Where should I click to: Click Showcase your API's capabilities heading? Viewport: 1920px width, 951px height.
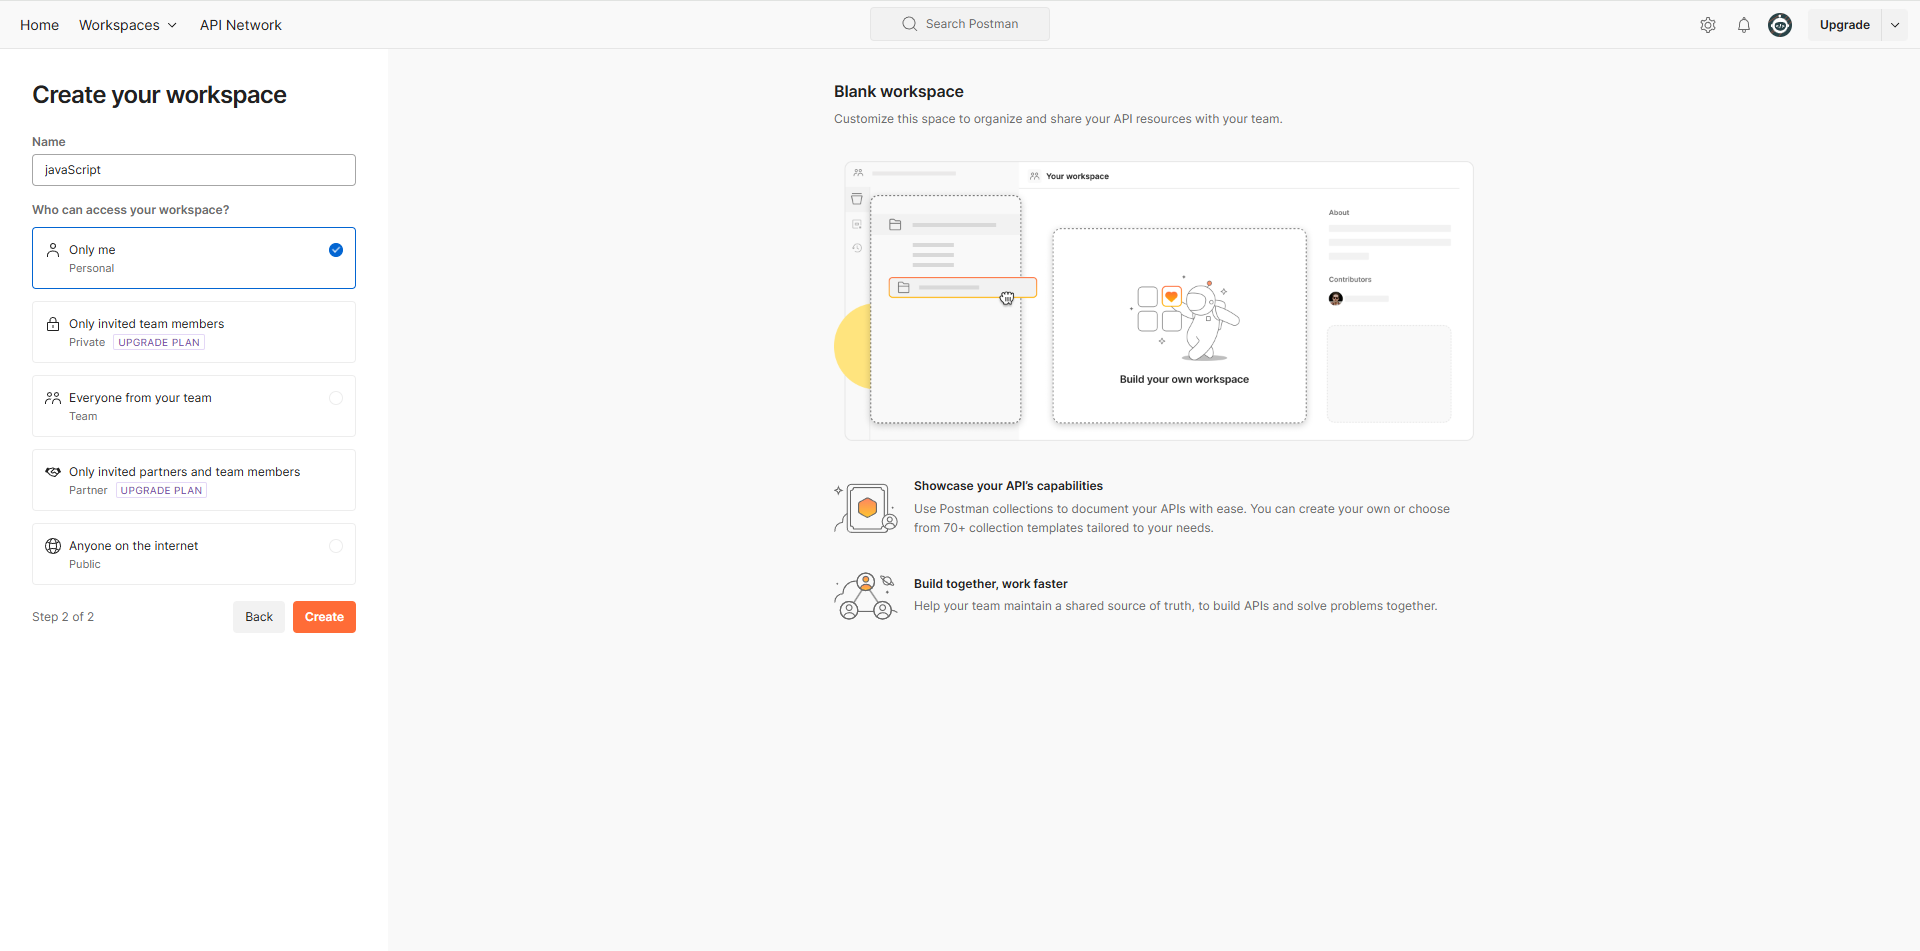tap(1008, 486)
